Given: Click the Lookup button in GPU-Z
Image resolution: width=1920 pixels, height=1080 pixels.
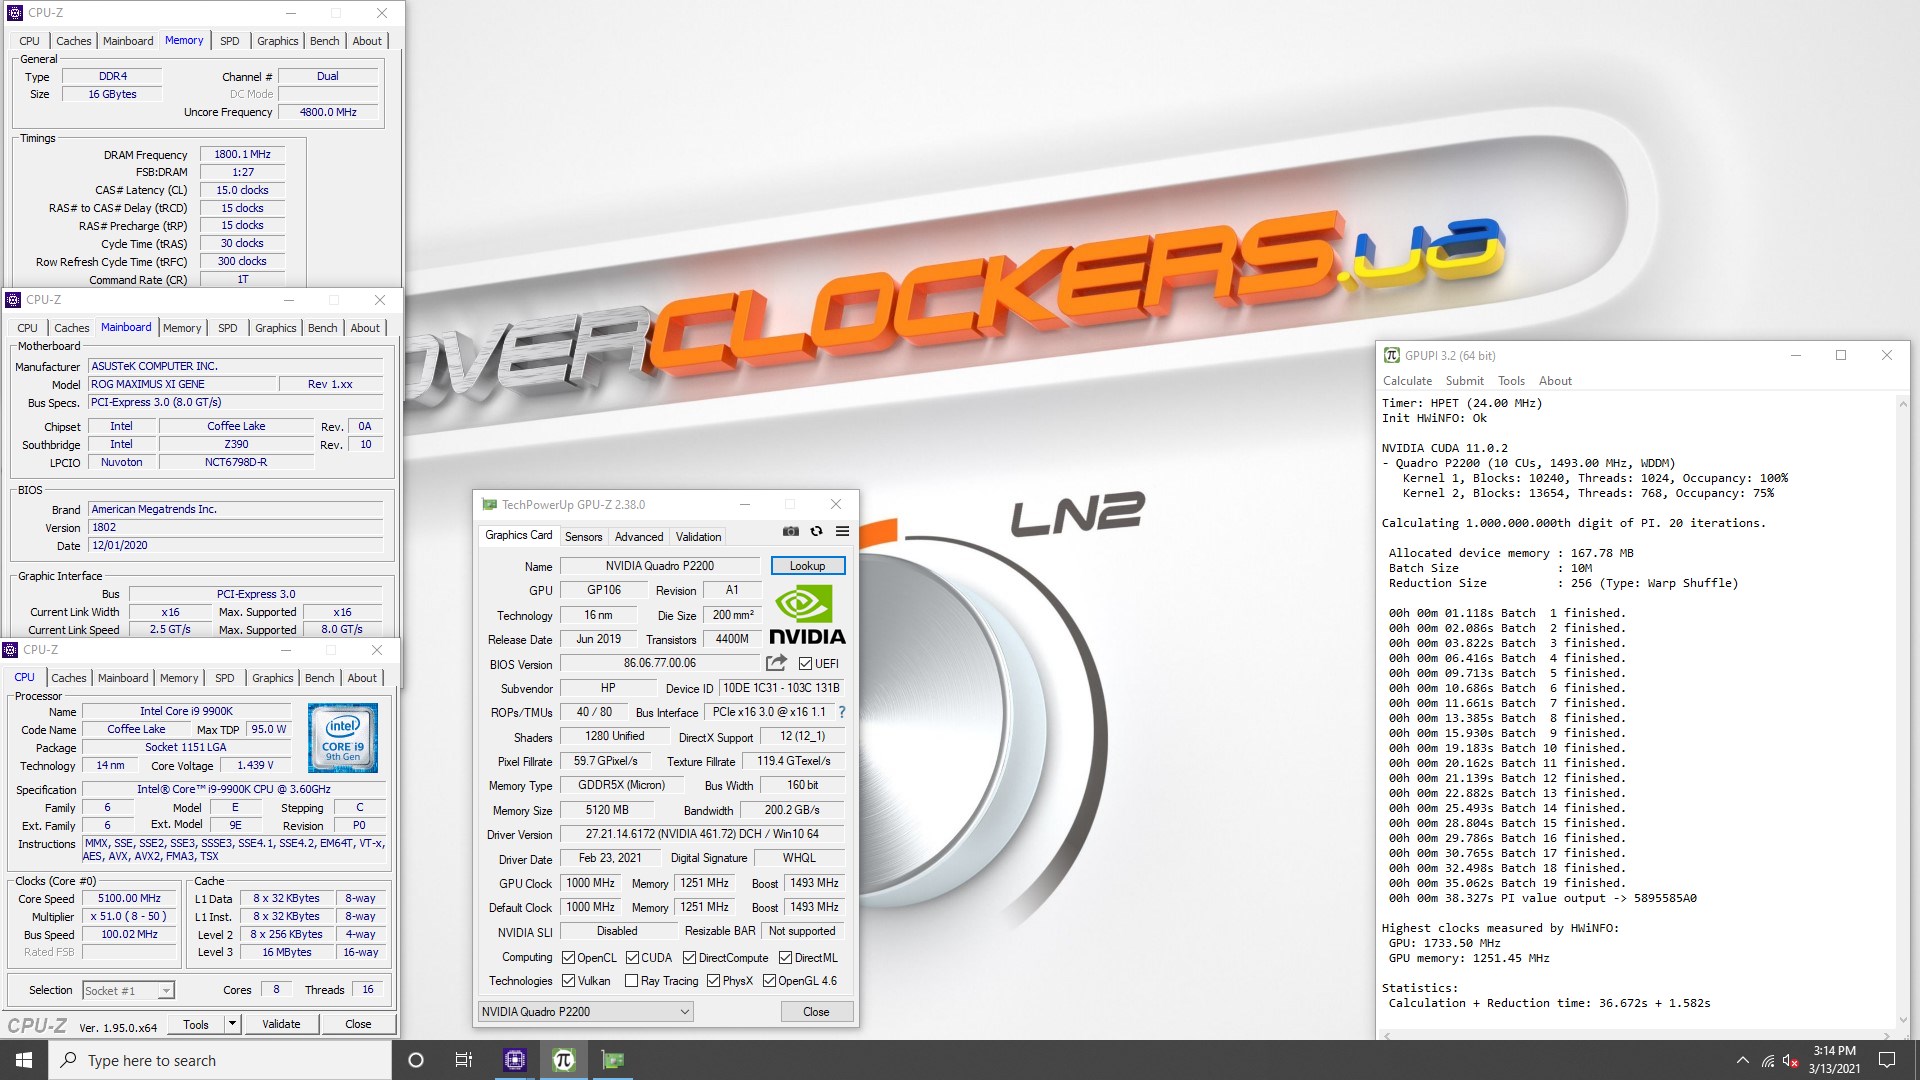Looking at the screenshot, I should [808, 566].
